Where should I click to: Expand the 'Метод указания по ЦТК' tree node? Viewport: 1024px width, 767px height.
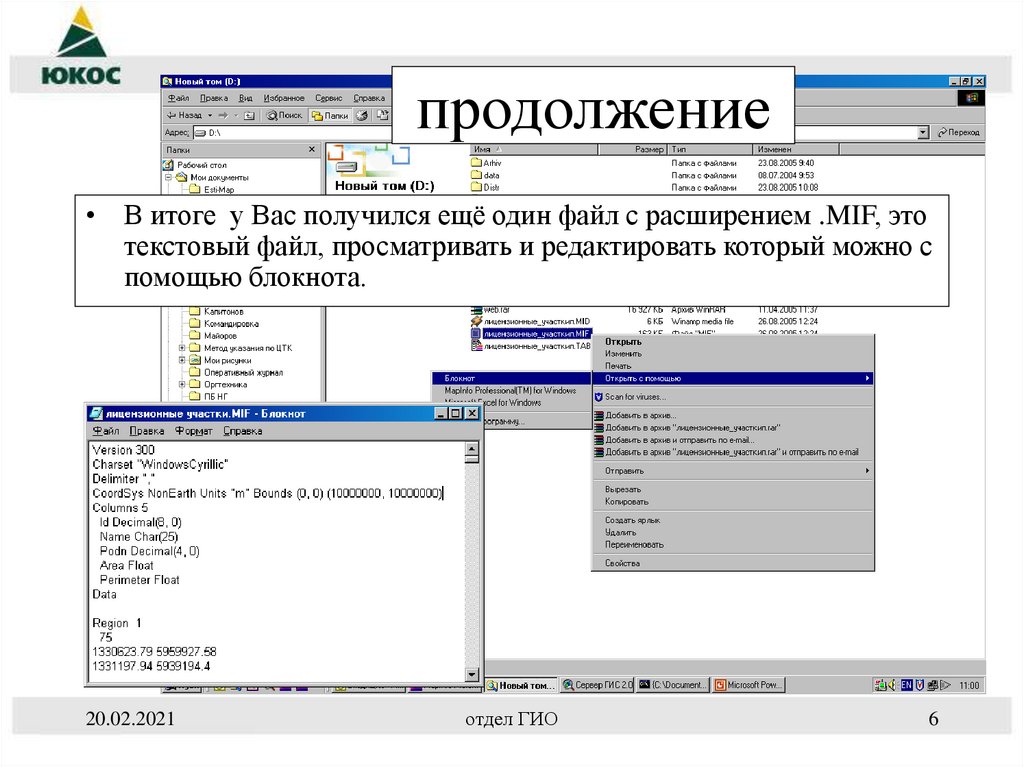tap(182, 347)
